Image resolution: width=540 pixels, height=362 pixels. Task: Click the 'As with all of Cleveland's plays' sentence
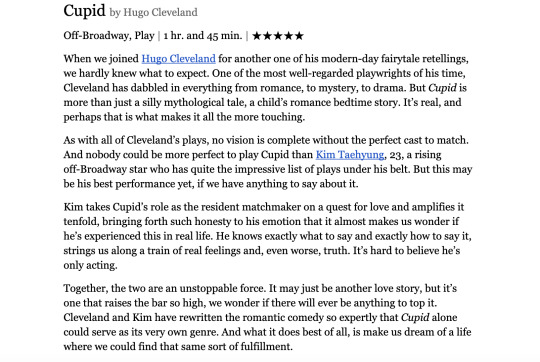tap(266, 140)
